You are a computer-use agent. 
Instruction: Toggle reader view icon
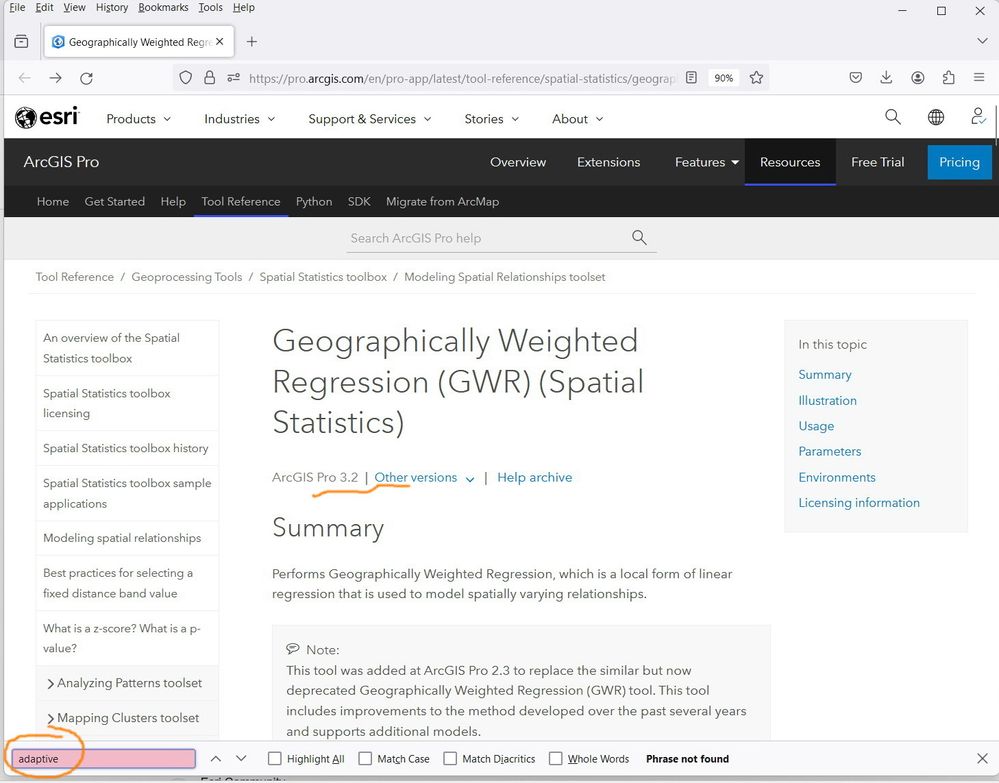click(691, 78)
